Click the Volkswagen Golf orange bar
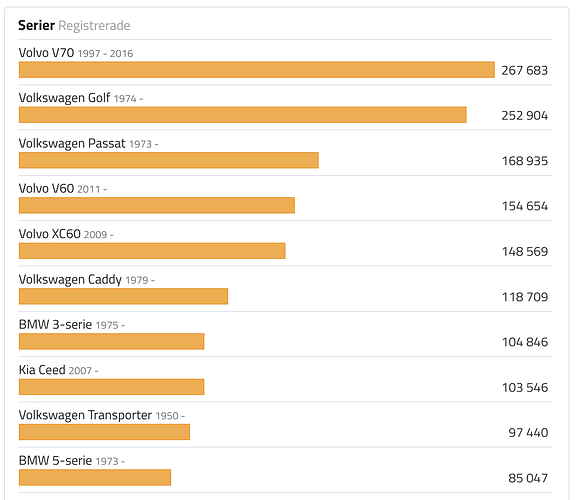 point(243,115)
